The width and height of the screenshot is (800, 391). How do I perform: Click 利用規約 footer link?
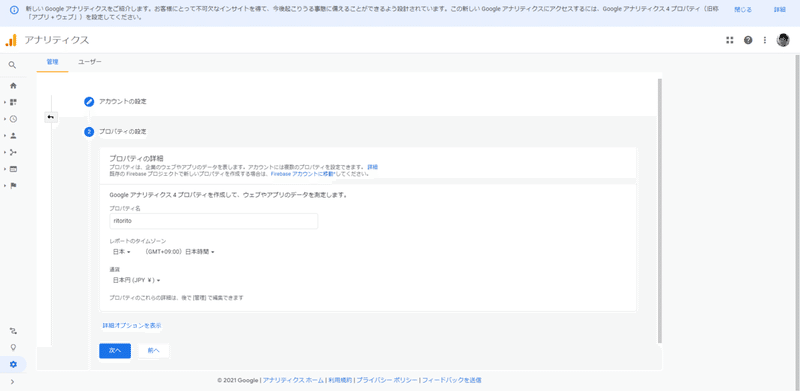point(339,380)
